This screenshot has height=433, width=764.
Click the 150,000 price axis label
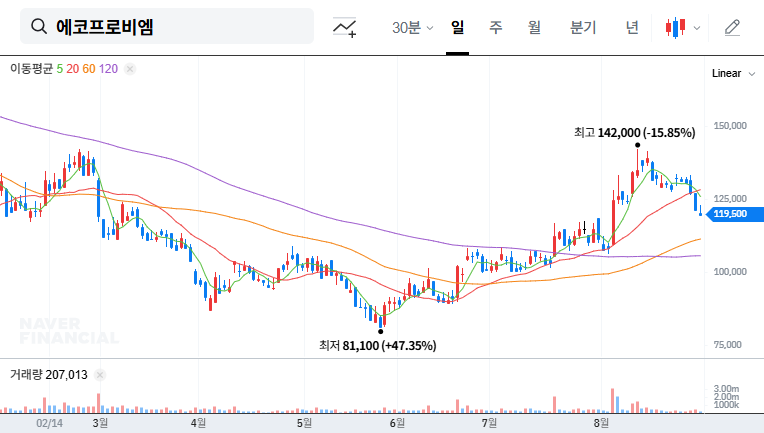[730, 126]
